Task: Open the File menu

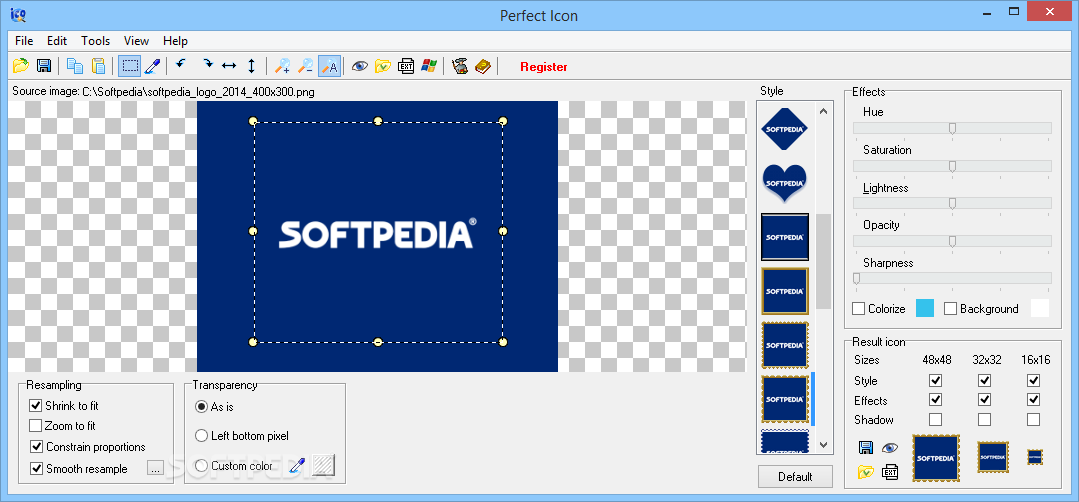Action: click(24, 41)
